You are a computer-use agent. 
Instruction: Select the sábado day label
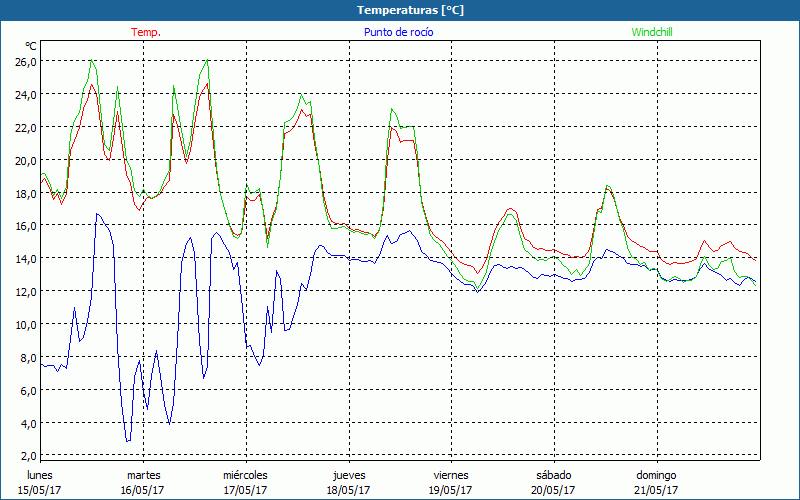553,475
